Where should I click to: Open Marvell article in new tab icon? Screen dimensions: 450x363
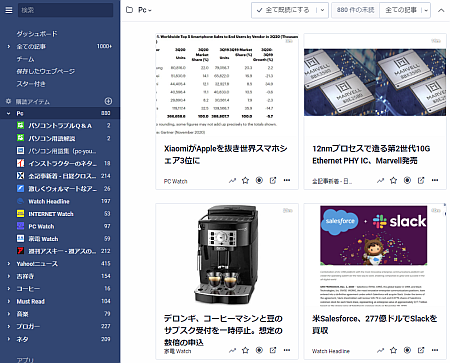pyautogui.click(x=421, y=180)
